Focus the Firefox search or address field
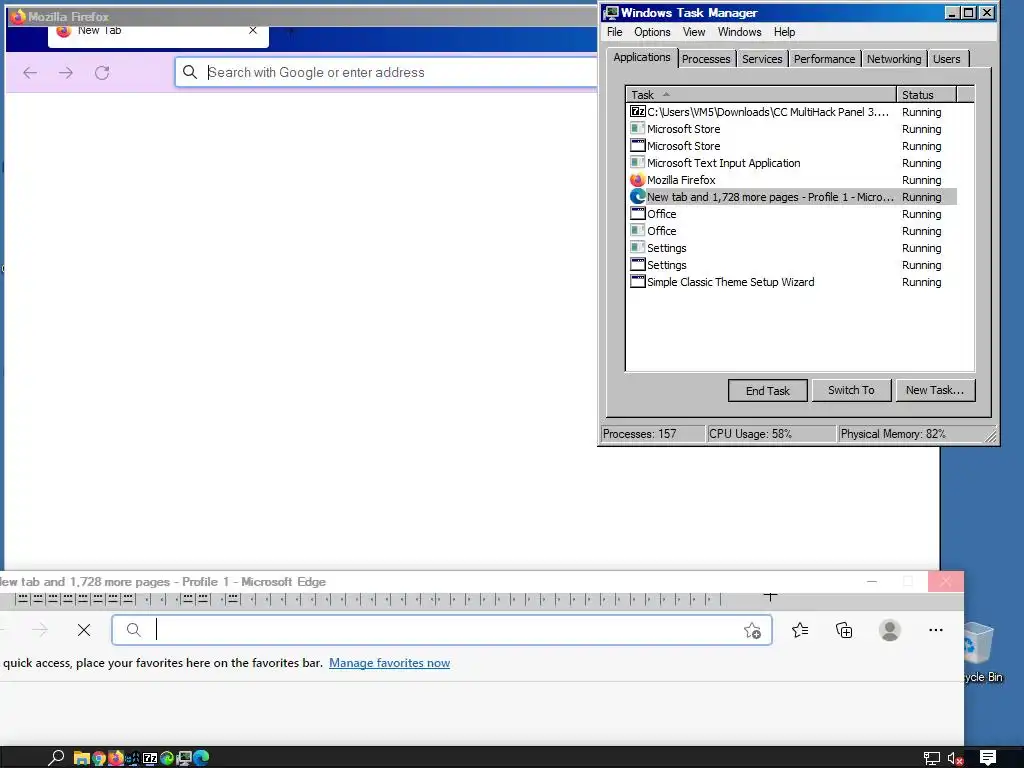 [385, 72]
